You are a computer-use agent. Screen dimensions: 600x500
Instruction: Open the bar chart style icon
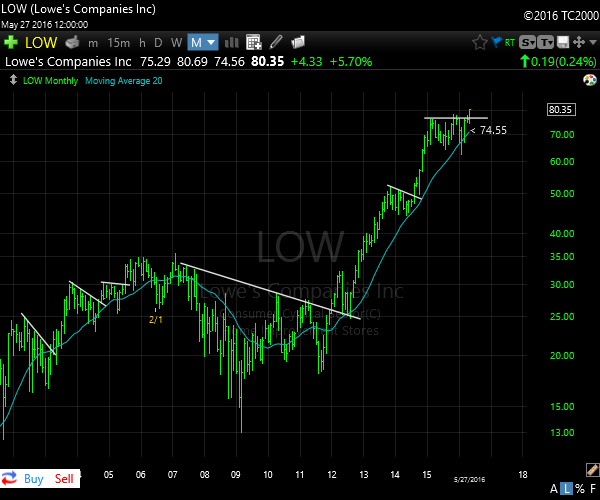232,42
